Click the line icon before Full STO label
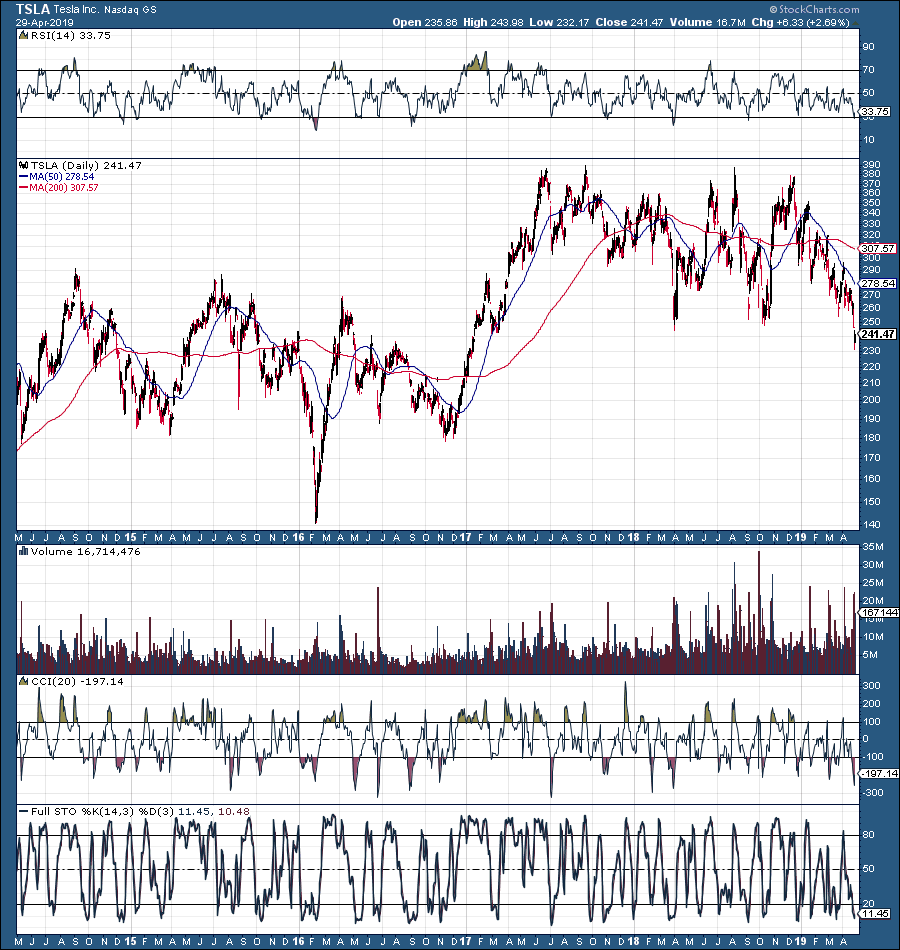 tap(24, 811)
